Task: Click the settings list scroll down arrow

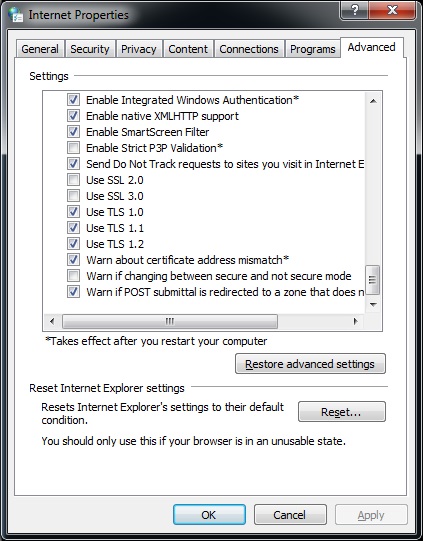Action: pos(373,304)
